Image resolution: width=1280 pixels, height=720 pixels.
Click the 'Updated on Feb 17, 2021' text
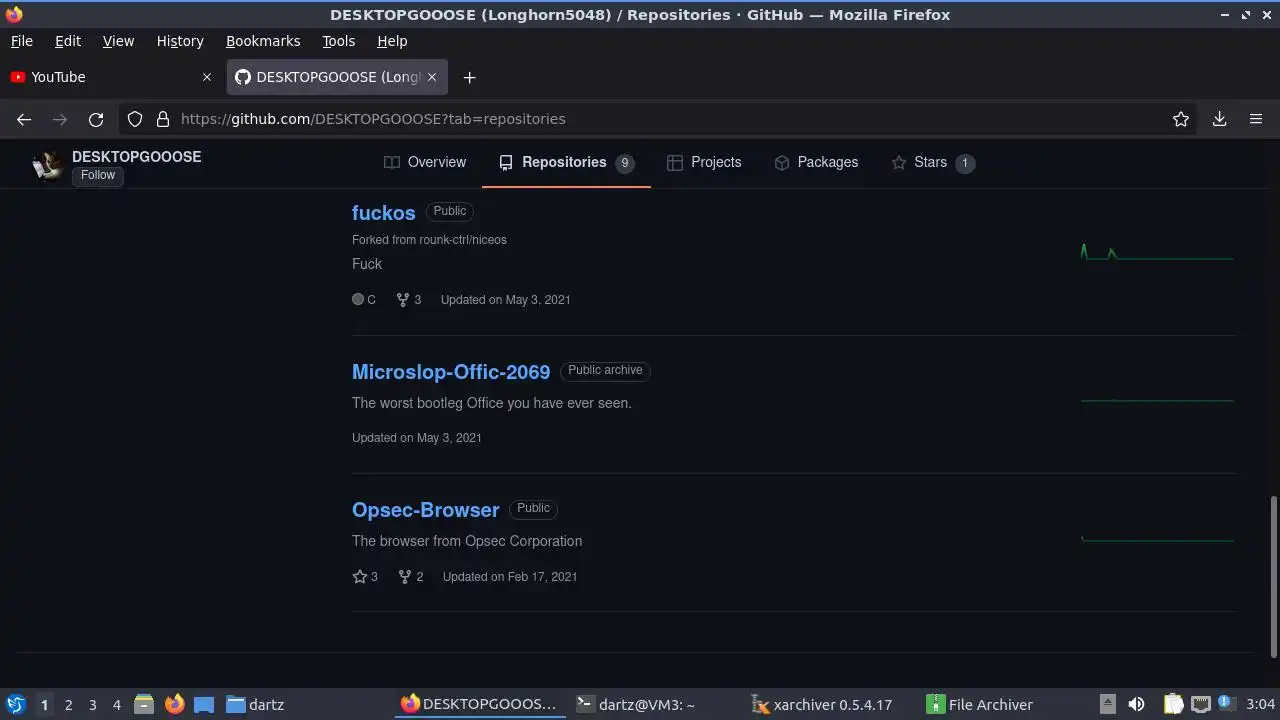click(x=510, y=577)
